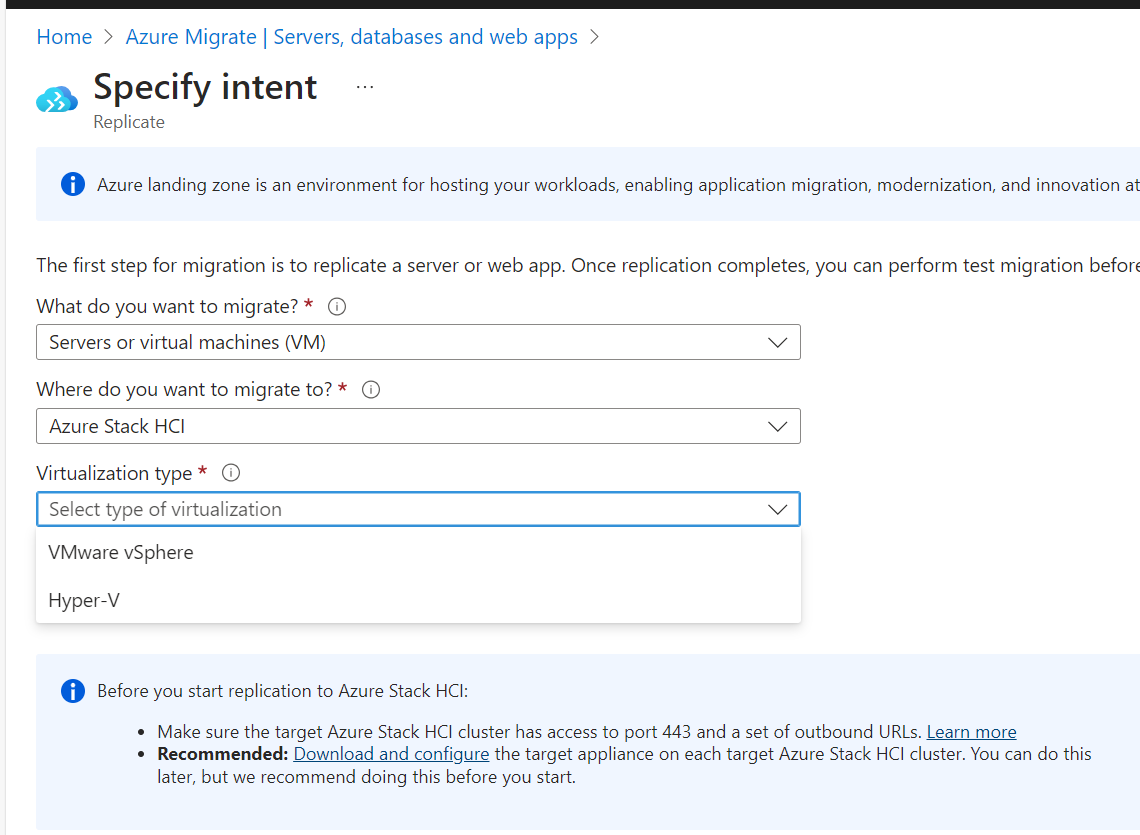
Task: Click the breadcrumb chevron after Azure Migrate
Action: 594,36
